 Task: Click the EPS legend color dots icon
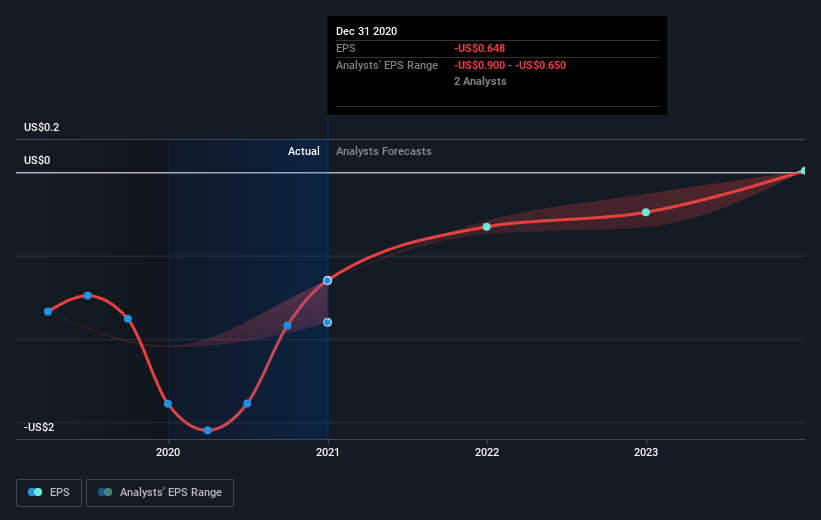pos(35,492)
